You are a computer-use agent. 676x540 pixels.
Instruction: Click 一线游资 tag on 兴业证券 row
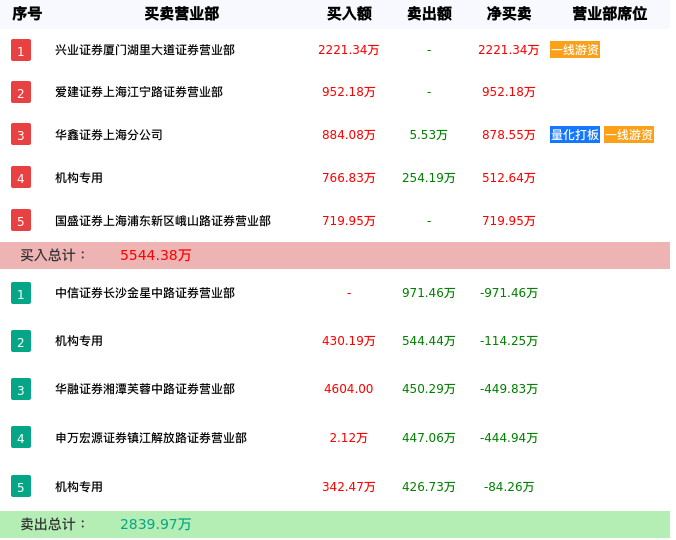(575, 50)
